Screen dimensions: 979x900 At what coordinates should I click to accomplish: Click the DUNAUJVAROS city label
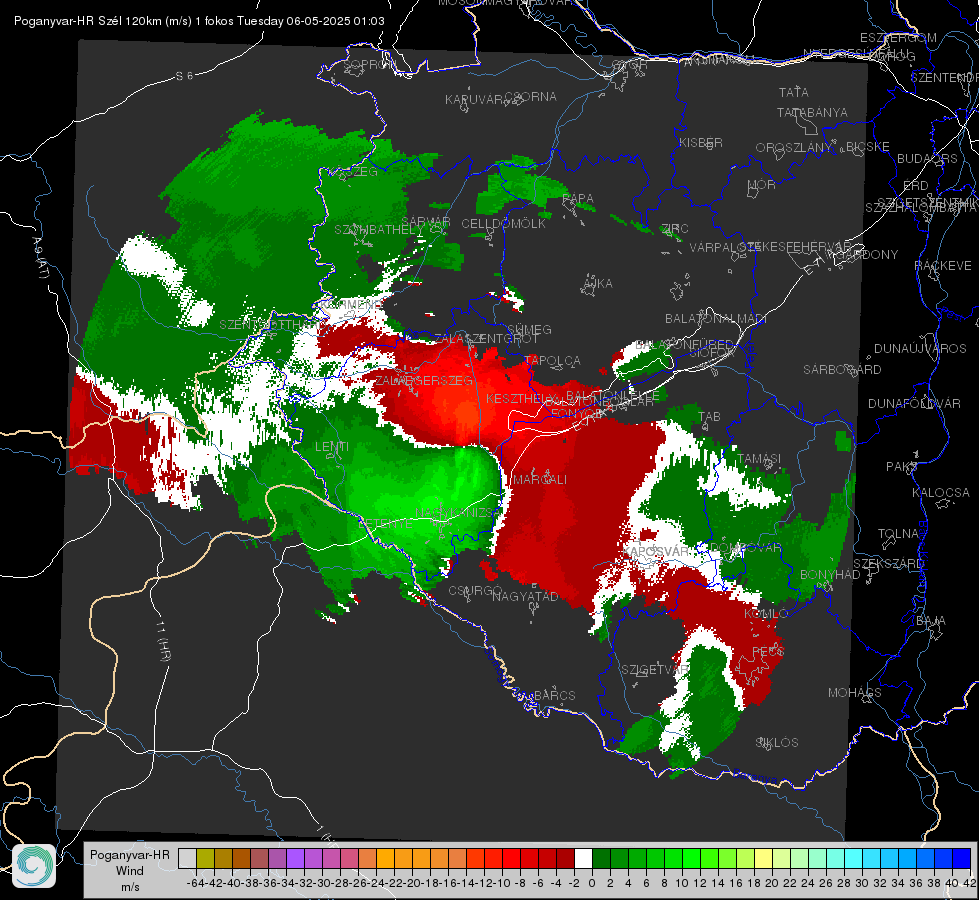coord(920,349)
